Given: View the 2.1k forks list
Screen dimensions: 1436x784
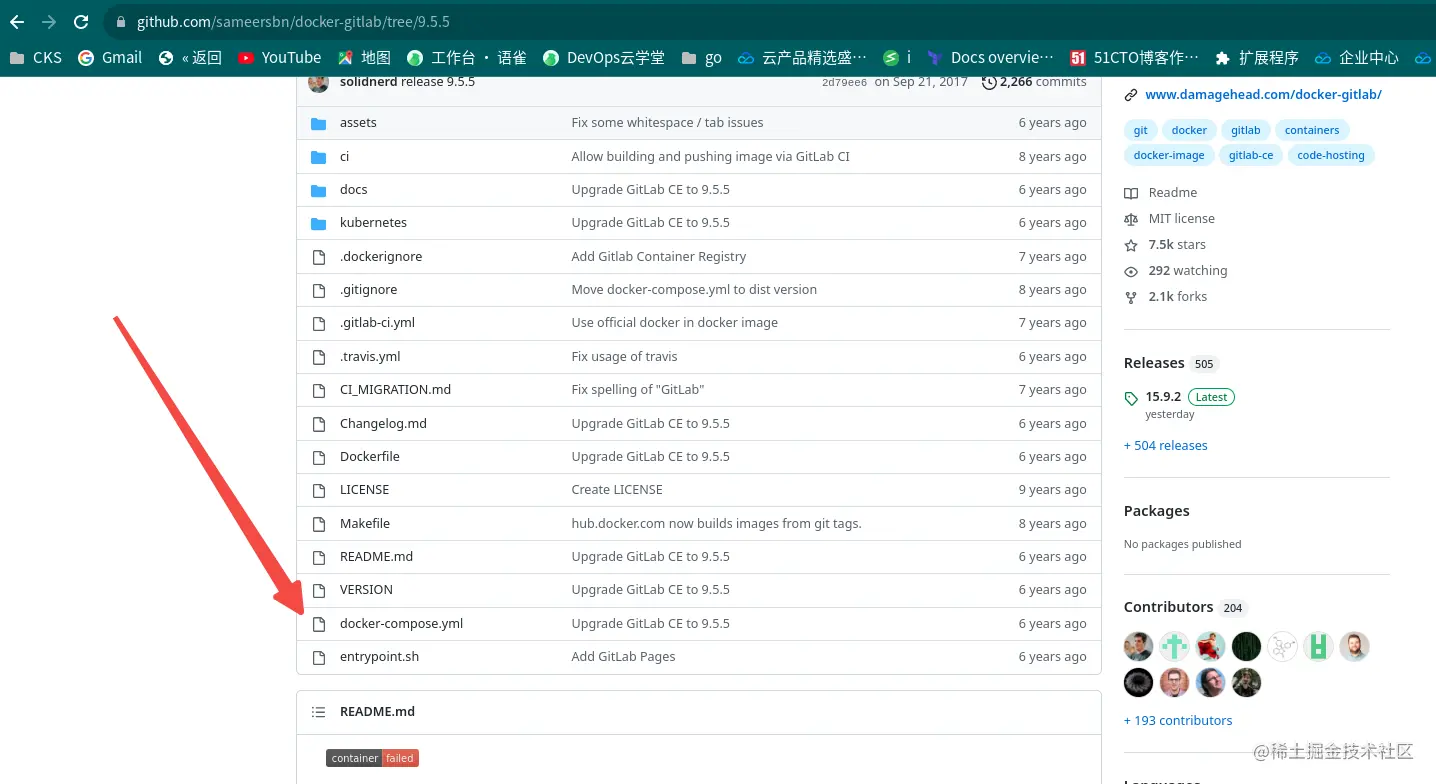Looking at the screenshot, I should (1166, 297).
